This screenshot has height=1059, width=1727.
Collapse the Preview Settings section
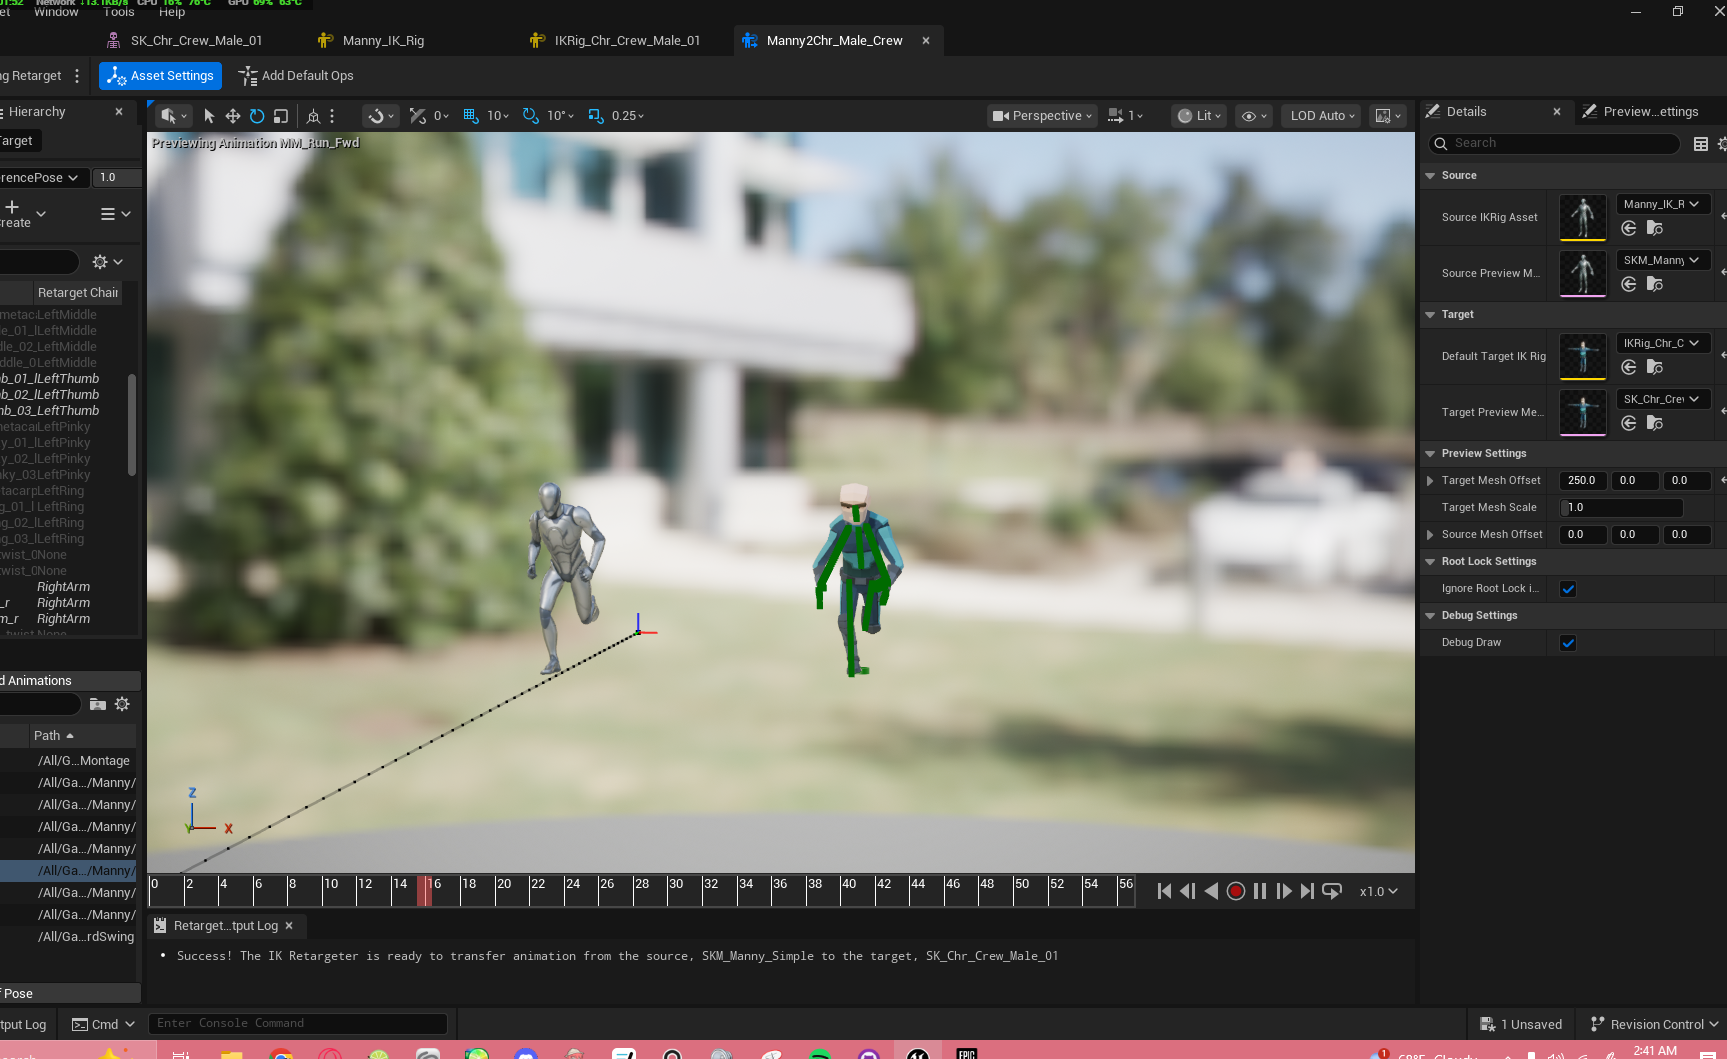click(1430, 454)
